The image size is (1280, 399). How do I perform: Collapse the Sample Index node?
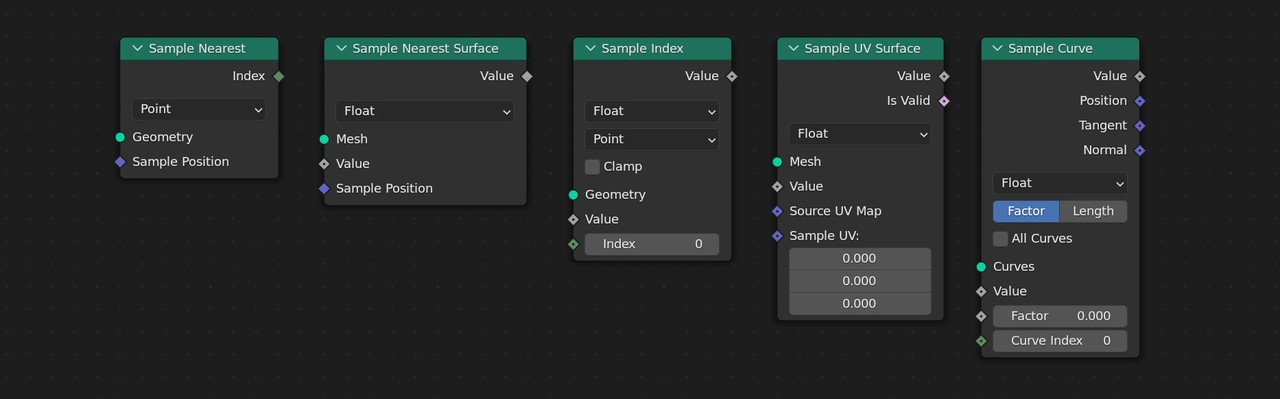click(590, 48)
